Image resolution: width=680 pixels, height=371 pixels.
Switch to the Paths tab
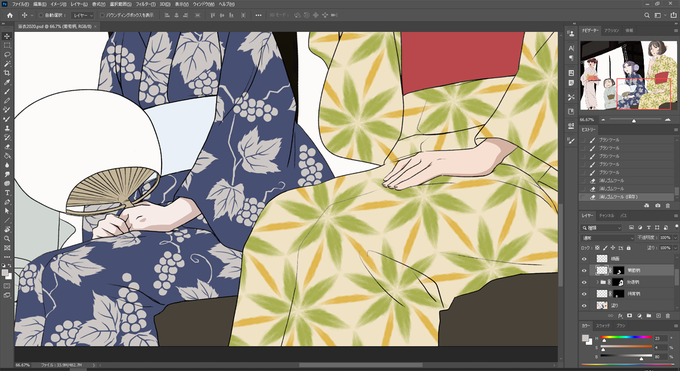623,216
